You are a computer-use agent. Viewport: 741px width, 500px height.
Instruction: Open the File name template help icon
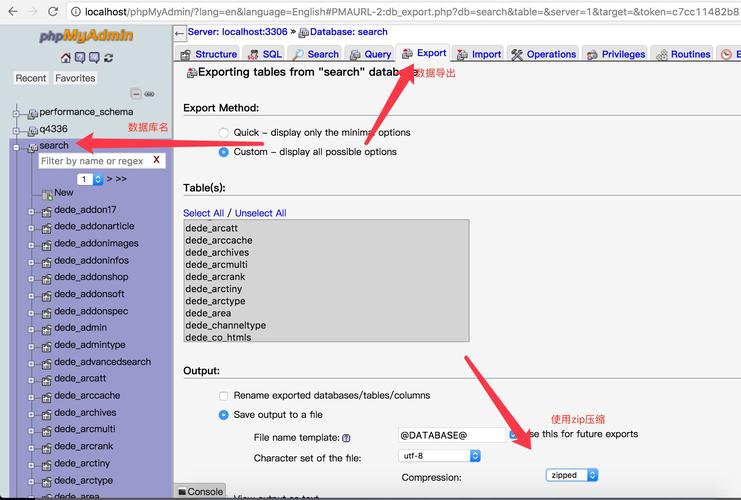346,438
